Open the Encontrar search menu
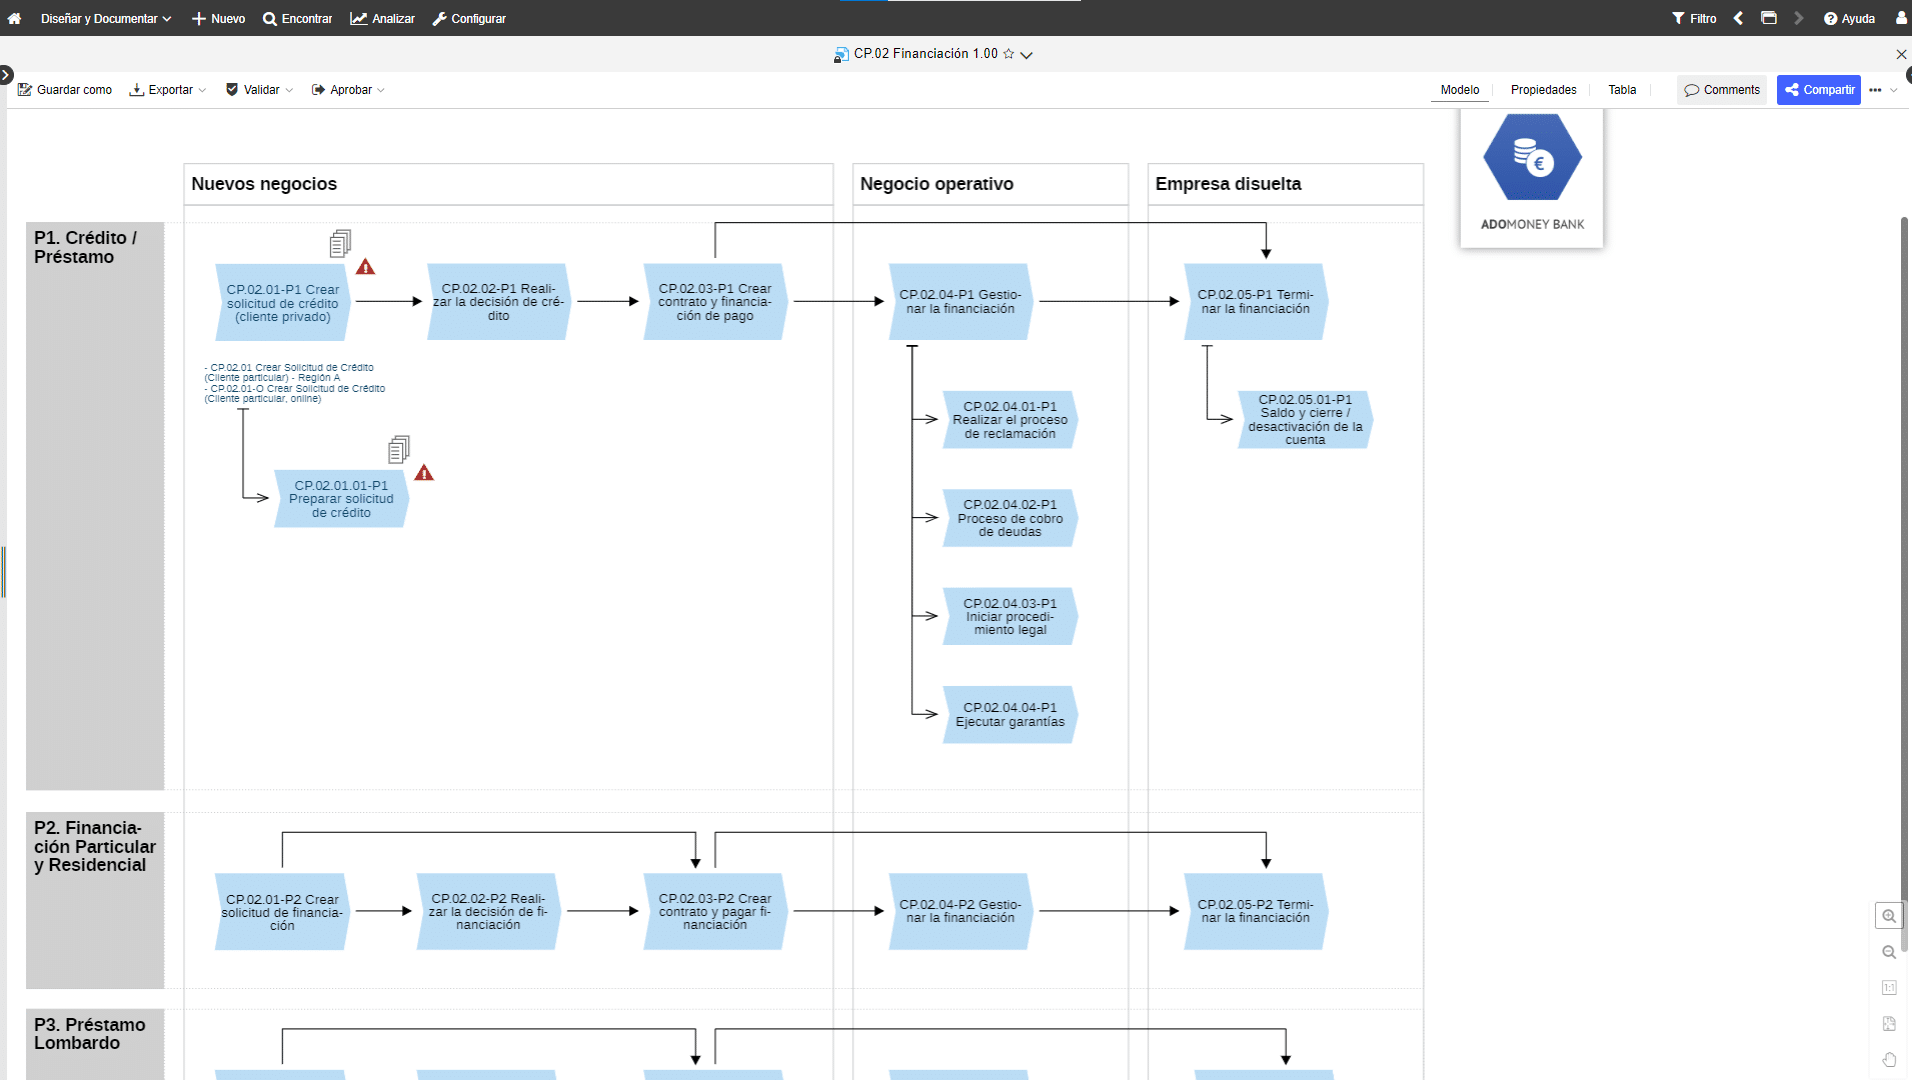This screenshot has height=1080, width=1912. 298,18
